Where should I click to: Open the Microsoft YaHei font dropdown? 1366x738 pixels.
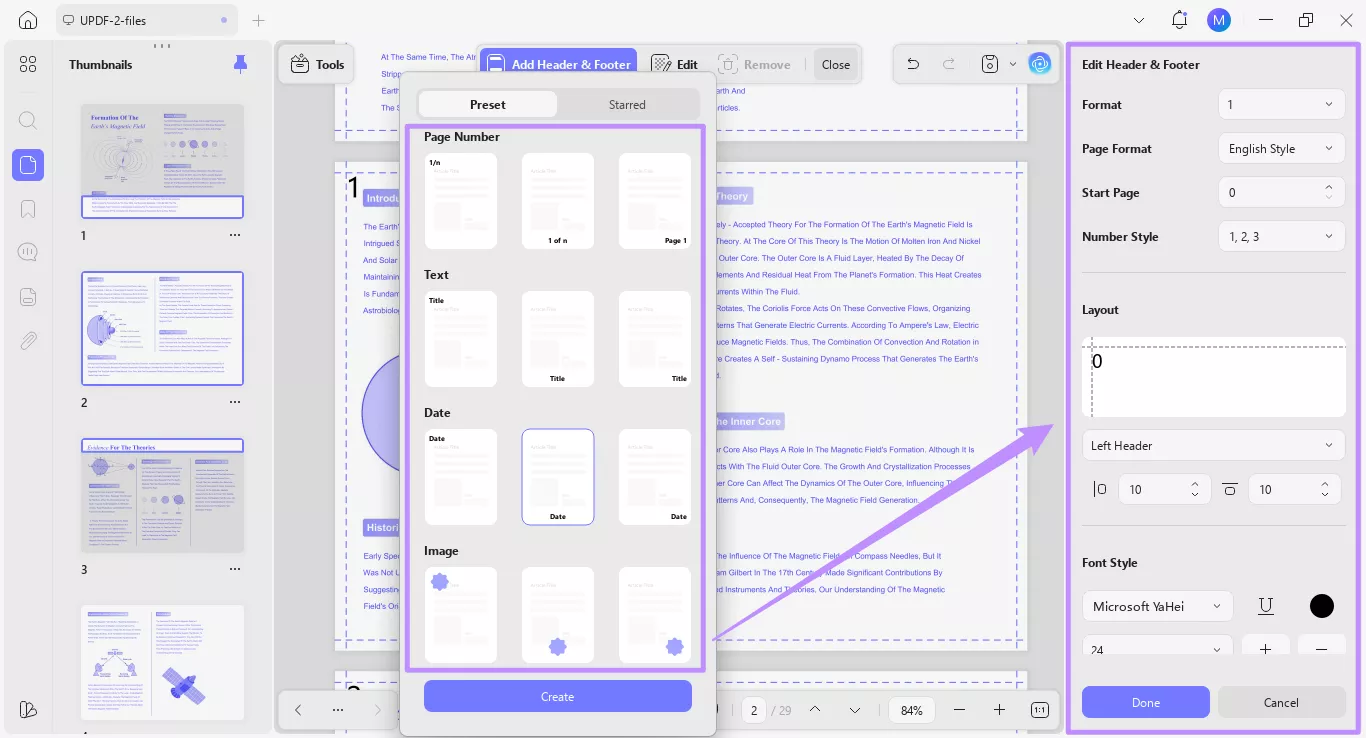1157,606
